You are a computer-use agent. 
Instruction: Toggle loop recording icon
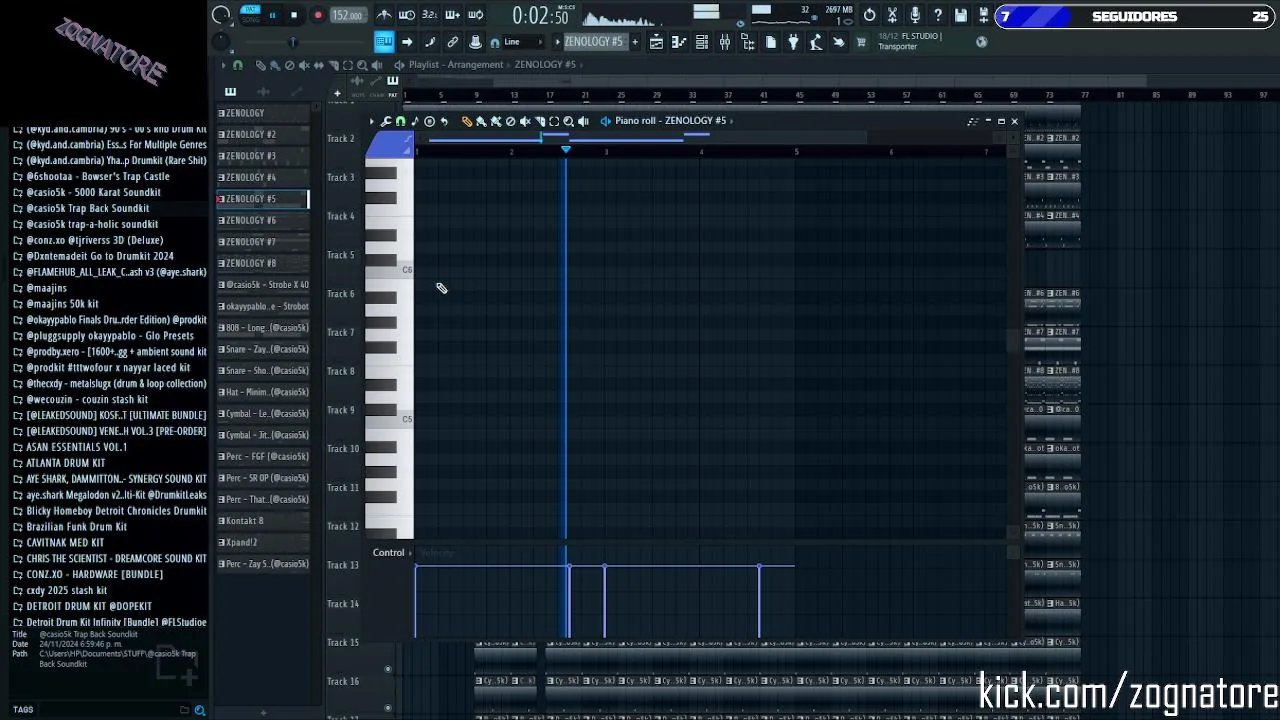(476, 15)
